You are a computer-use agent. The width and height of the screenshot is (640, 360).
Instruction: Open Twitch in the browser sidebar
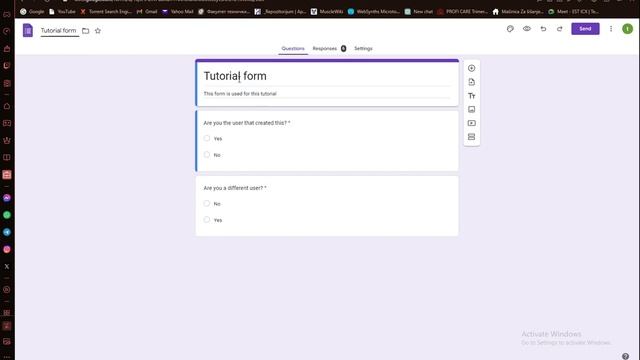7,66
